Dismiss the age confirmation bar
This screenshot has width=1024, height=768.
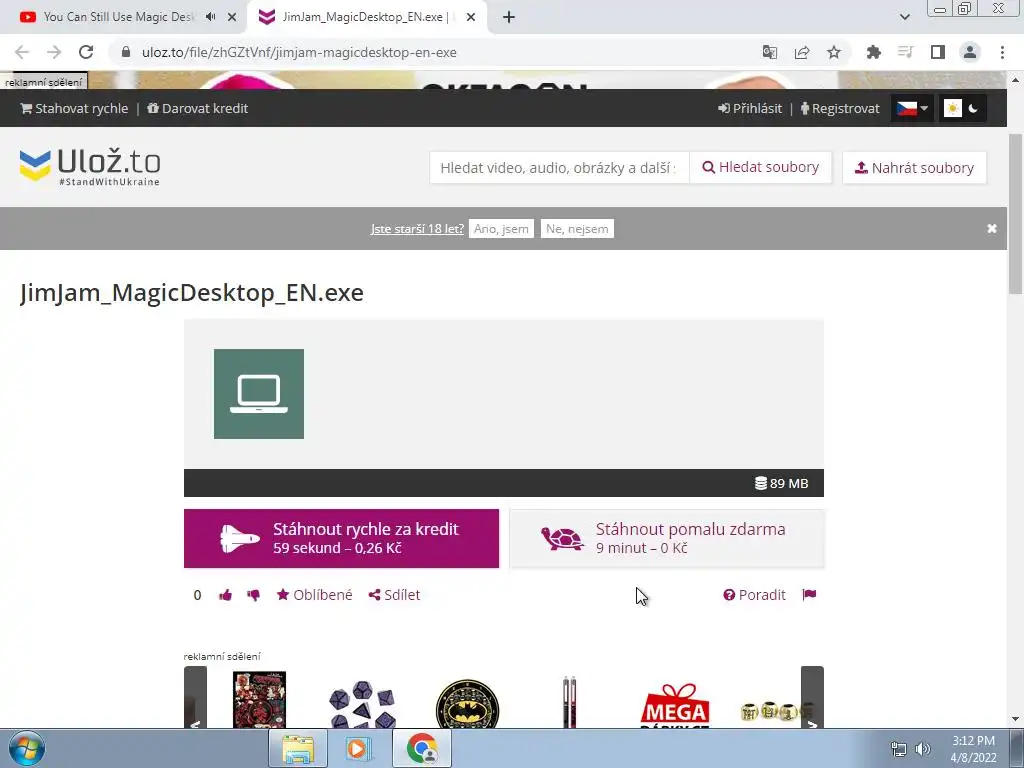[x=991, y=229]
